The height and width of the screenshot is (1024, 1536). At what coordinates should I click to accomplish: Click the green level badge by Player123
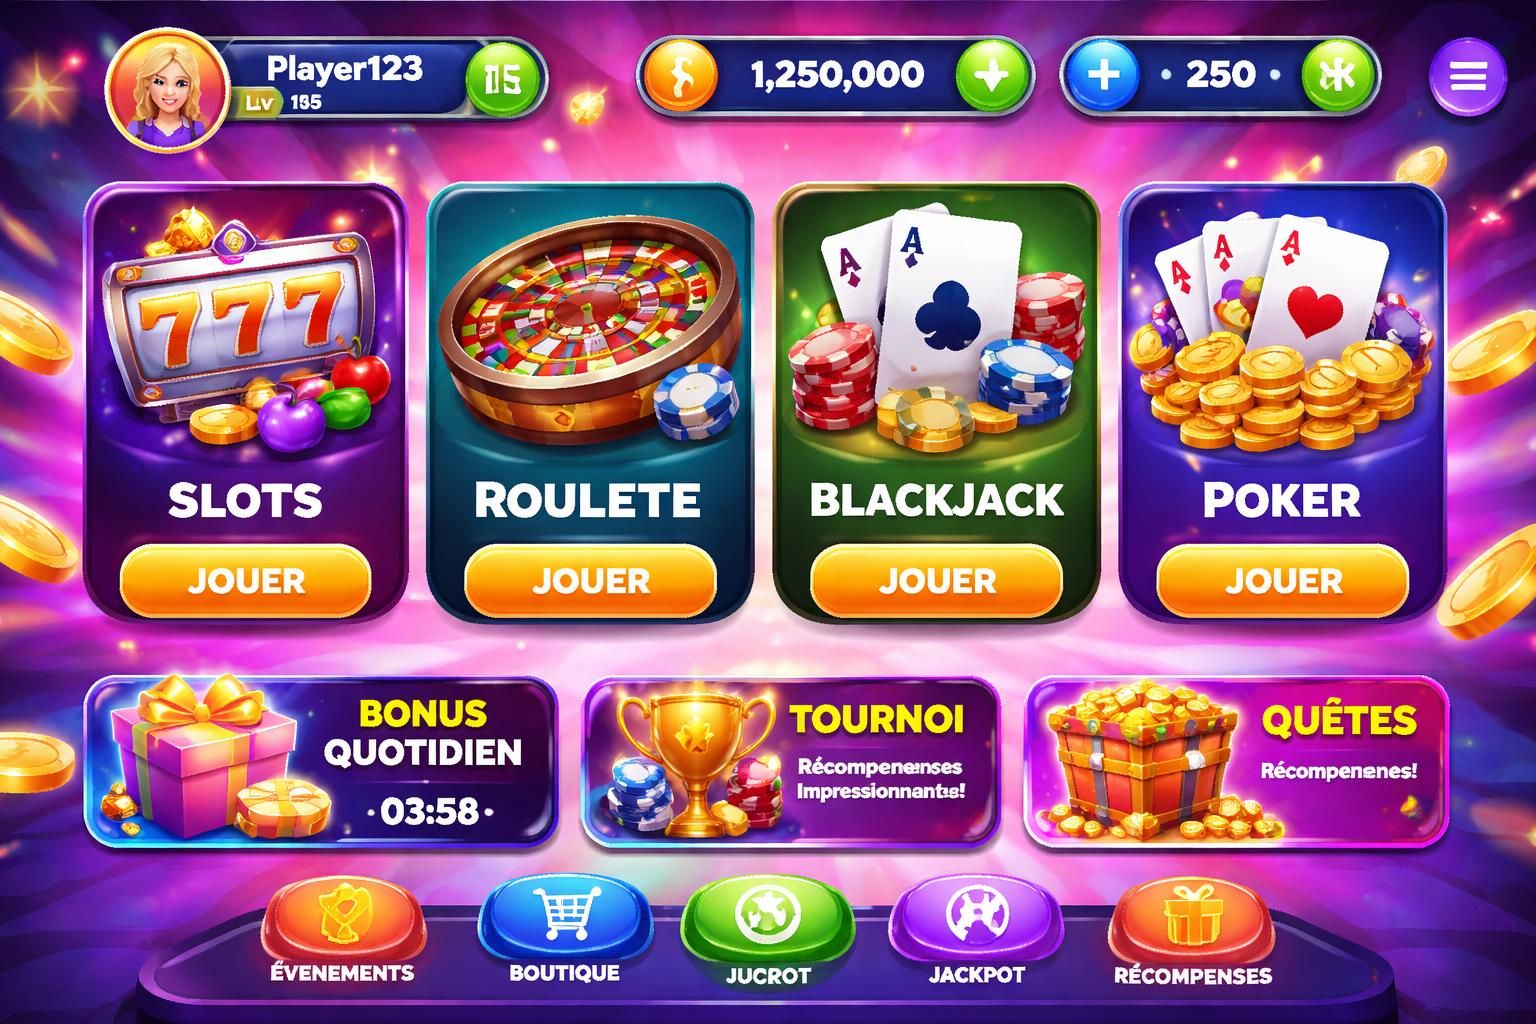(x=504, y=79)
